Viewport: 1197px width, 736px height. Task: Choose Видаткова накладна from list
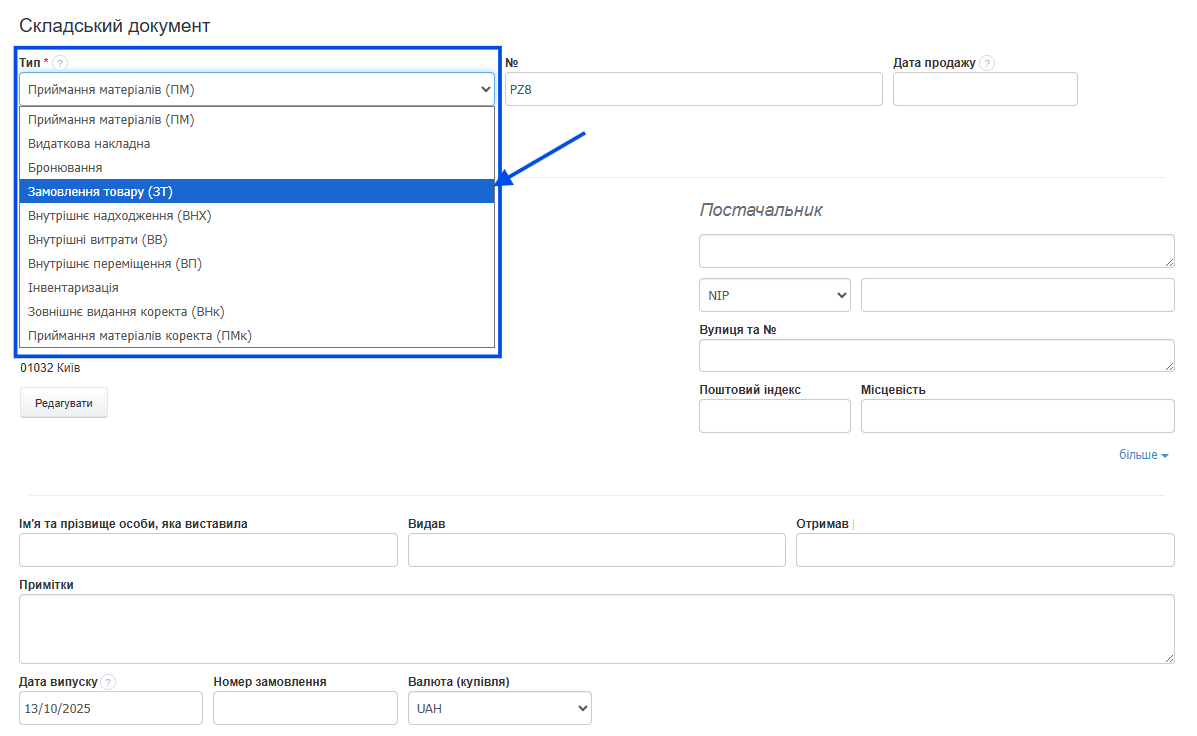[x=257, y=143]
